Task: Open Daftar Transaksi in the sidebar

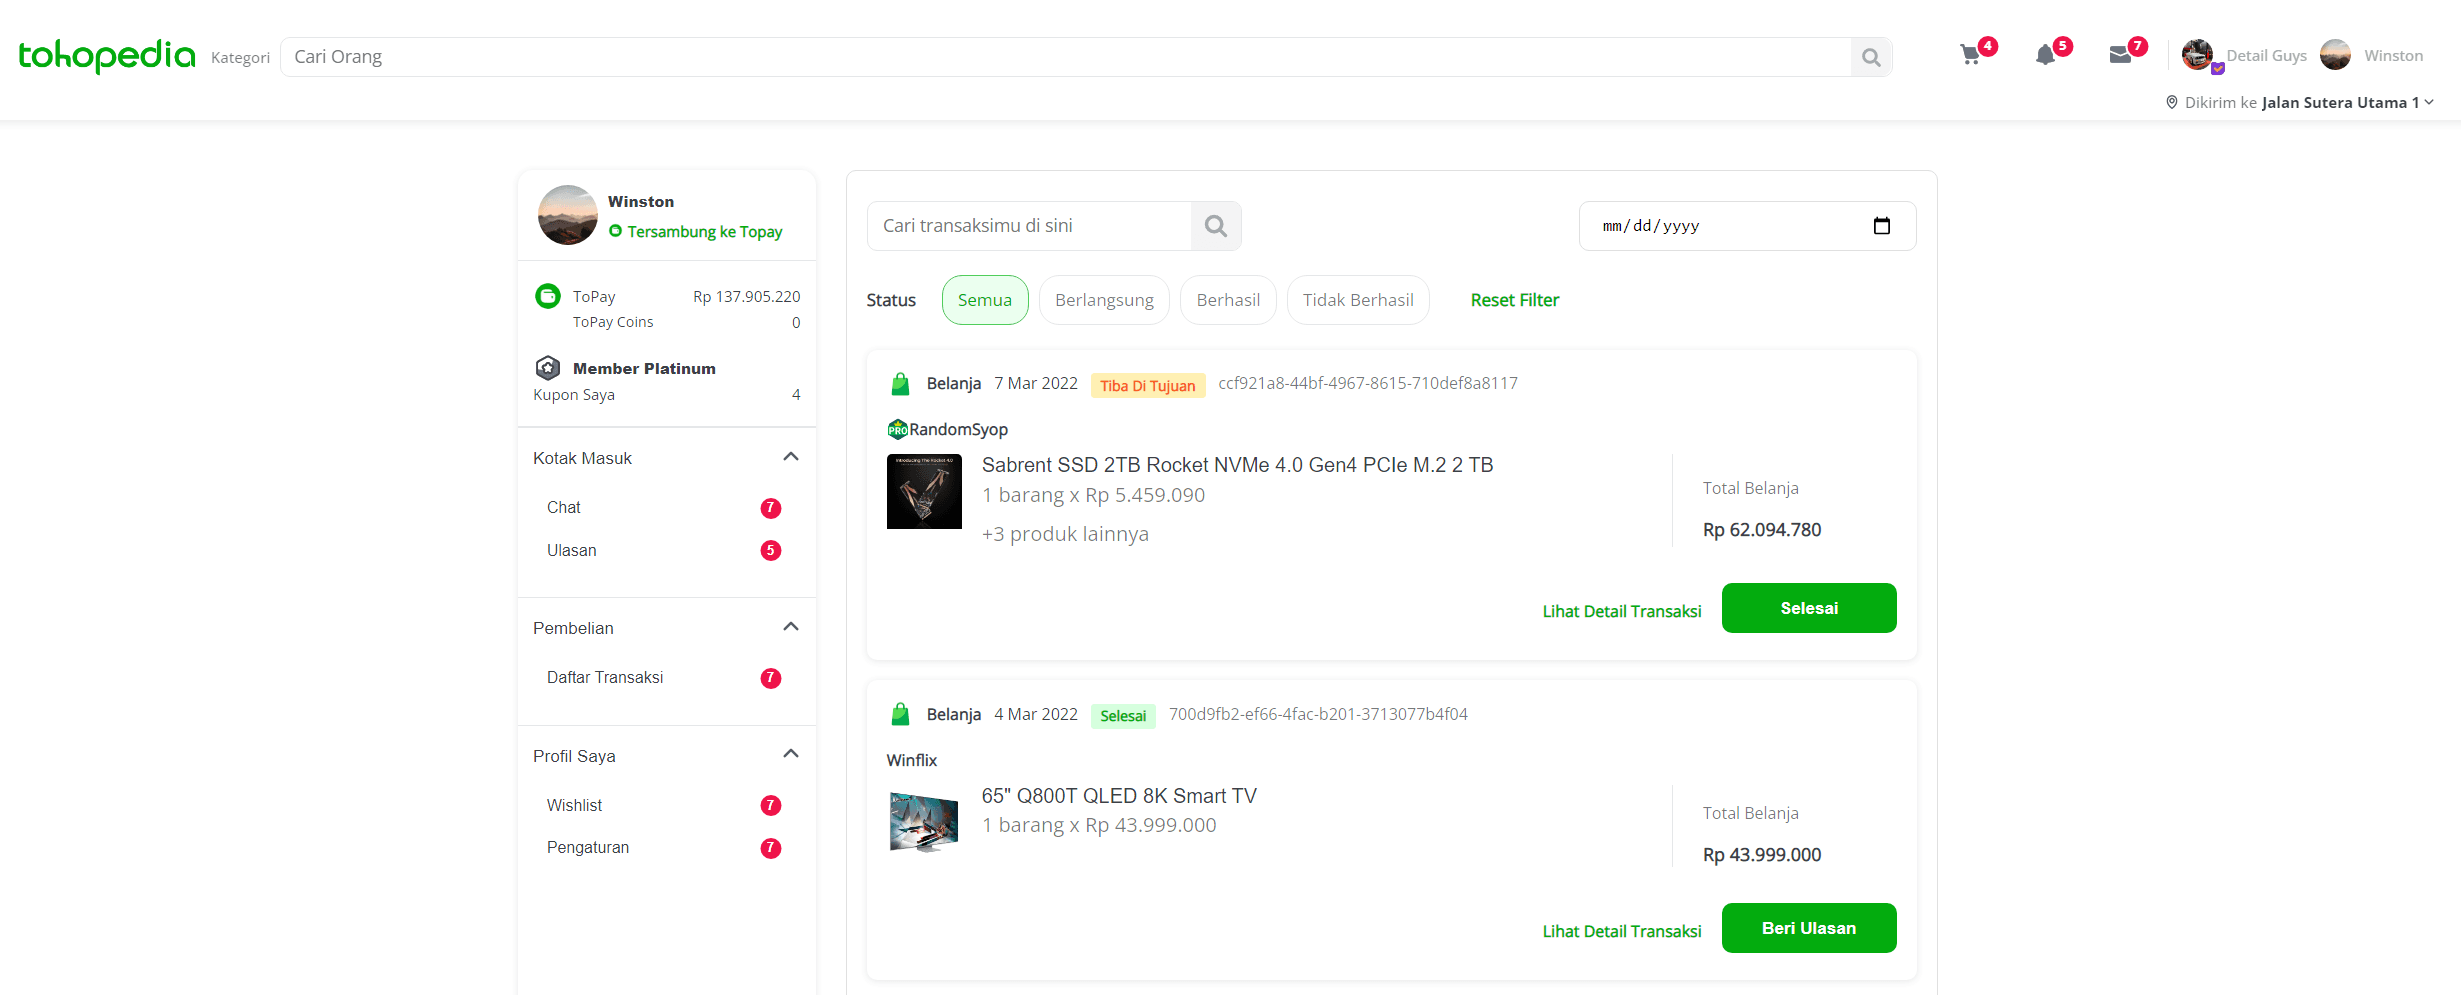Action: pos(604,677)
